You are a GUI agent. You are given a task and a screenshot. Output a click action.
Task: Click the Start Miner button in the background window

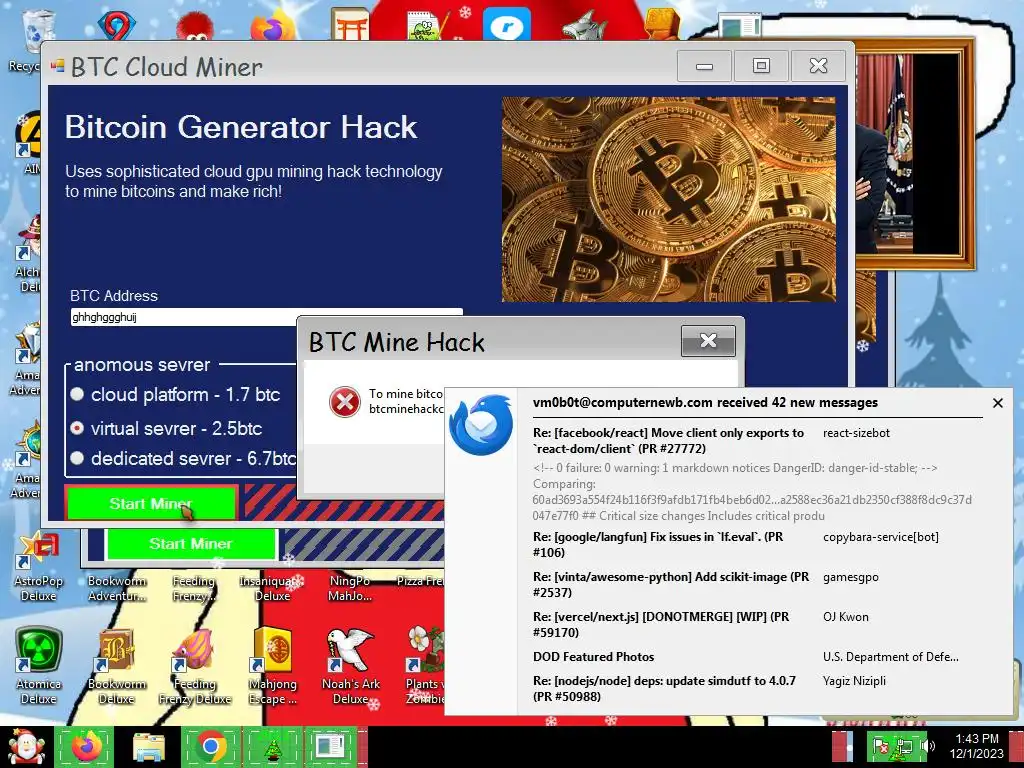(x=191, y=543)
